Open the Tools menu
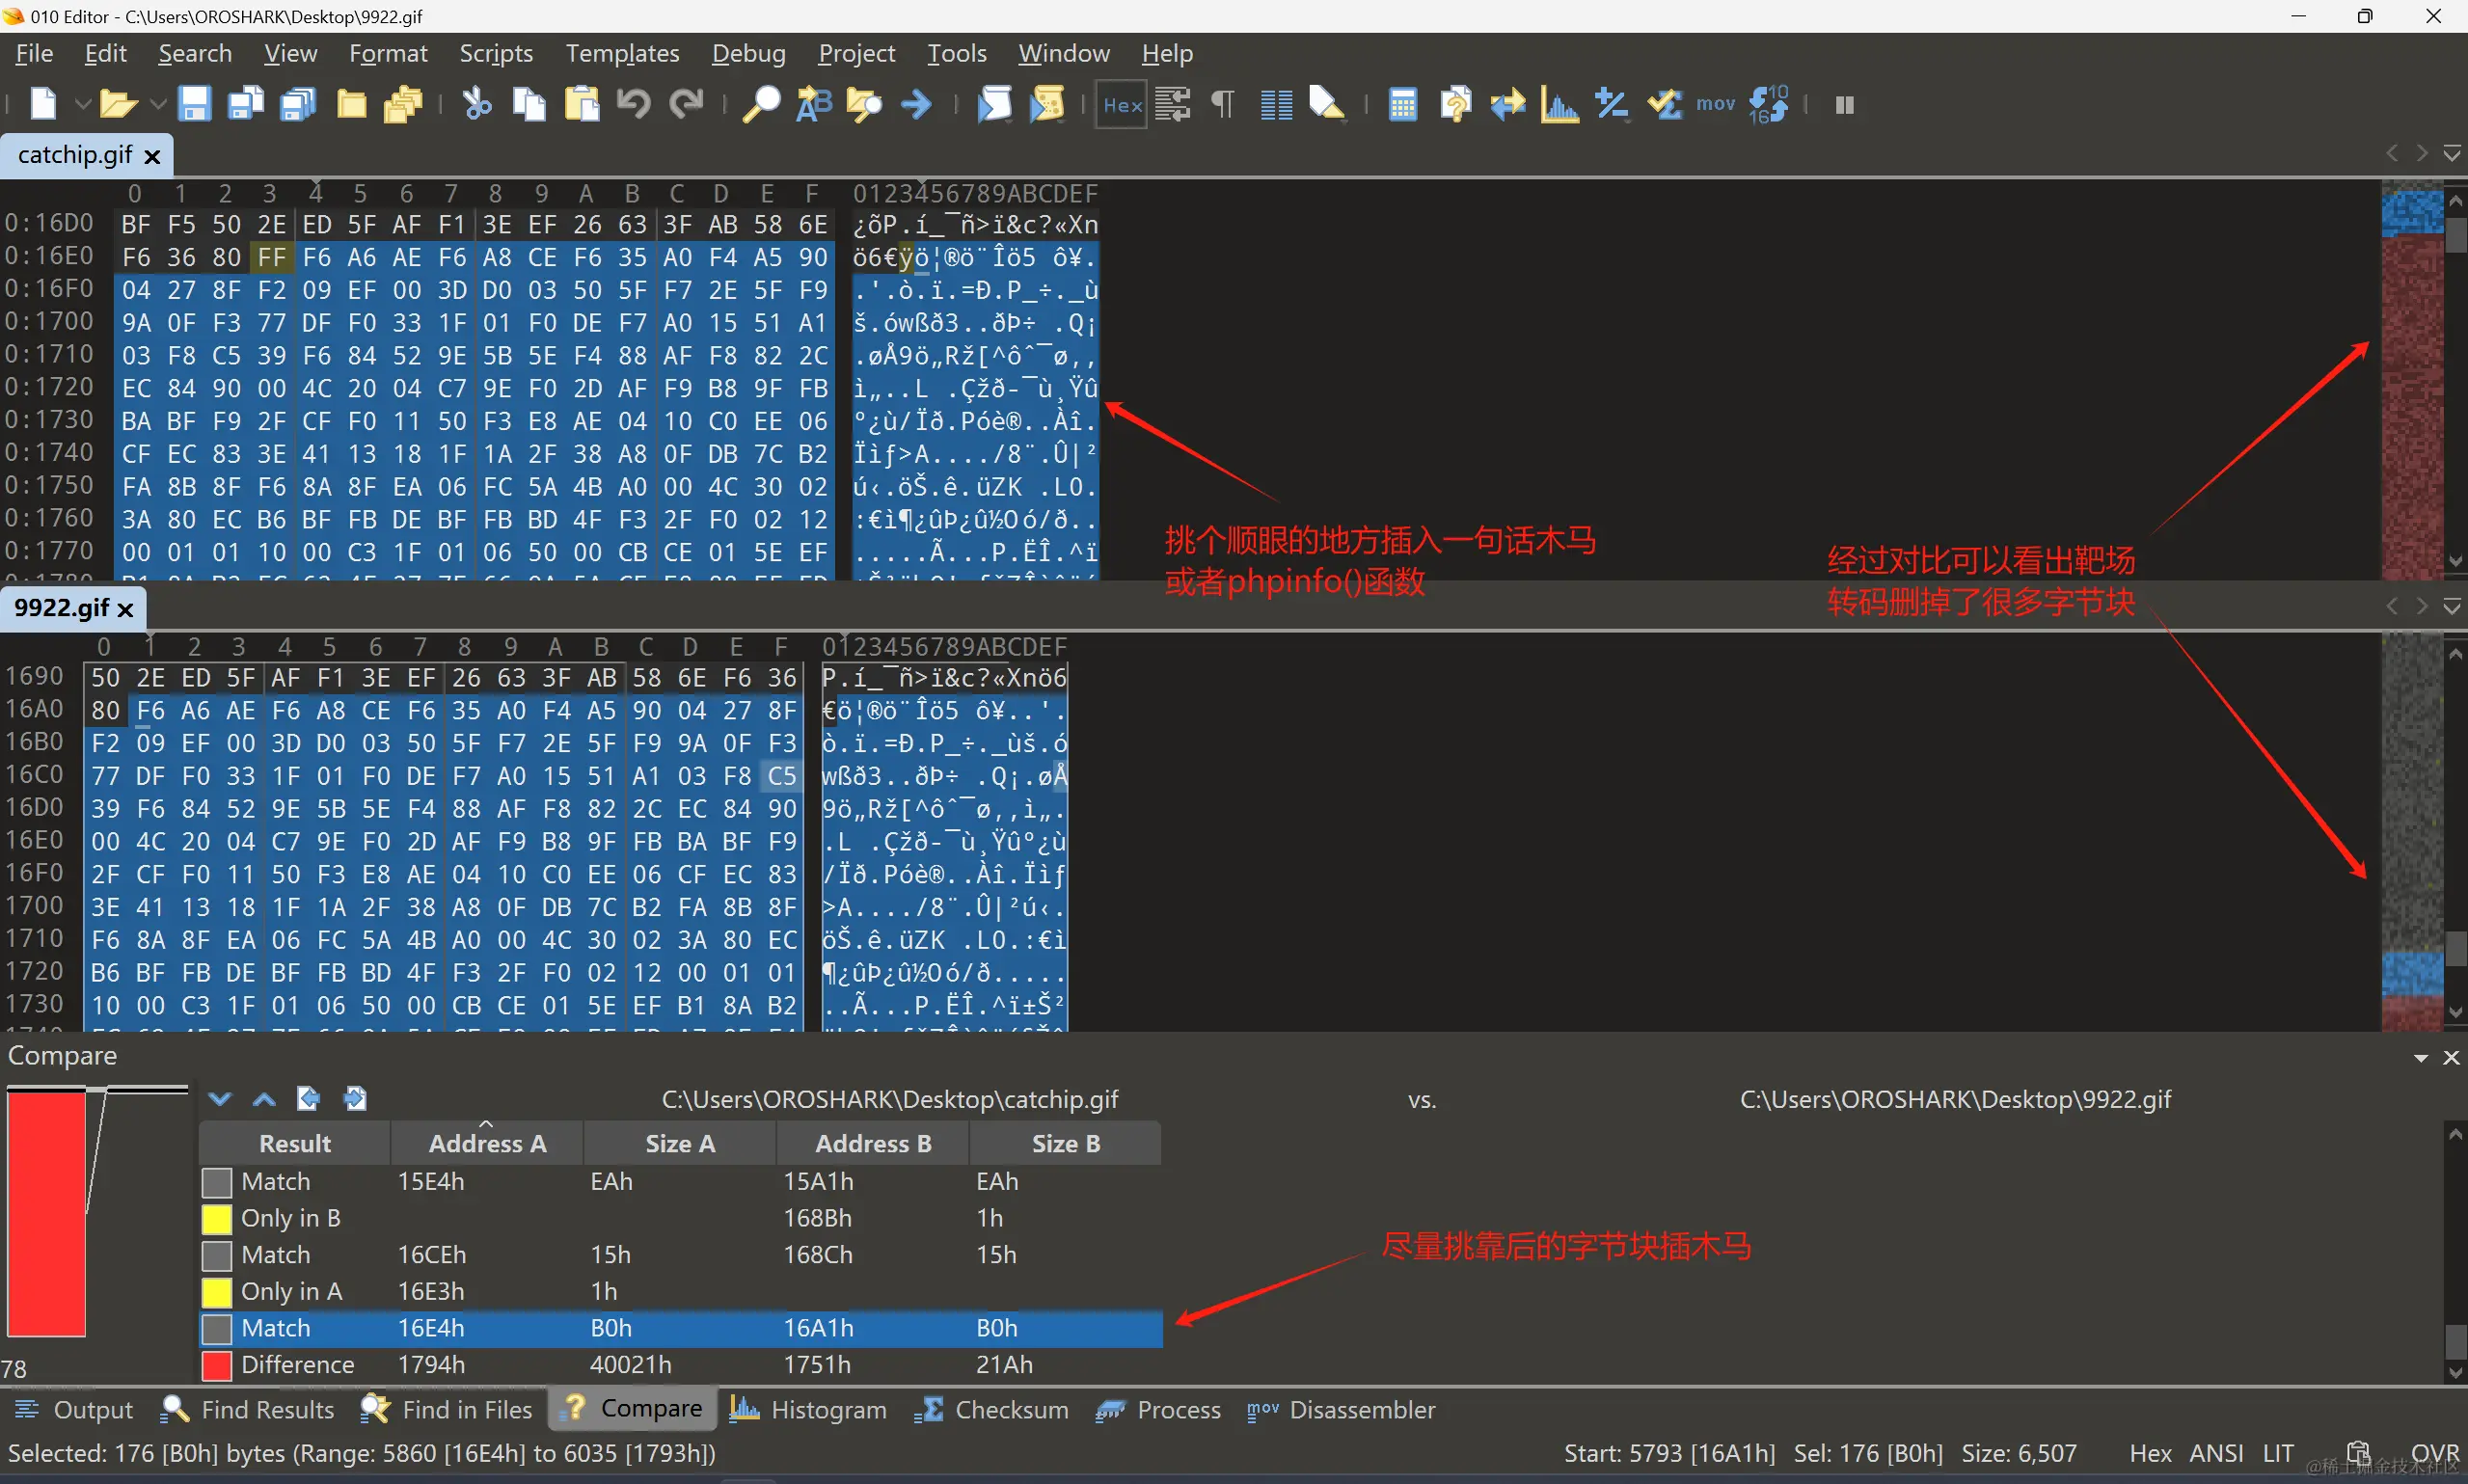 (957, 53)
